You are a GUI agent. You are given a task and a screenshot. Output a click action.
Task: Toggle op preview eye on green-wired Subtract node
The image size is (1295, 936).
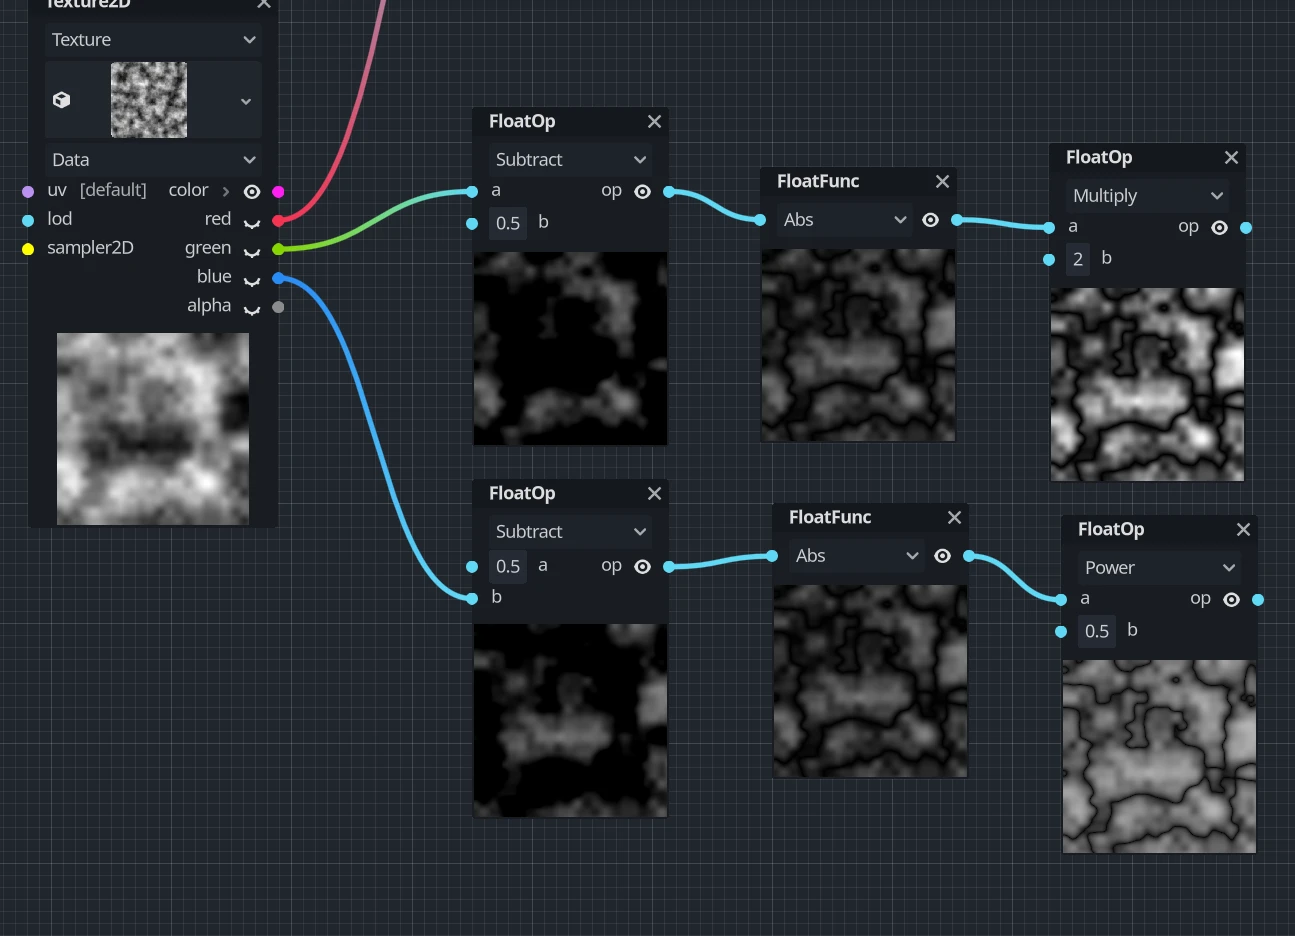coord(643,191)
